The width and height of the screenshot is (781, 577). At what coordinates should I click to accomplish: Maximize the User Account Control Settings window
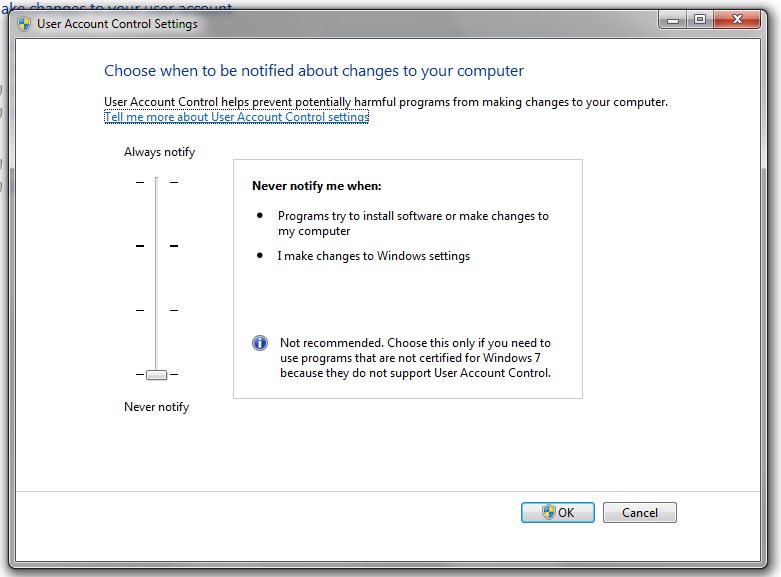699,19
